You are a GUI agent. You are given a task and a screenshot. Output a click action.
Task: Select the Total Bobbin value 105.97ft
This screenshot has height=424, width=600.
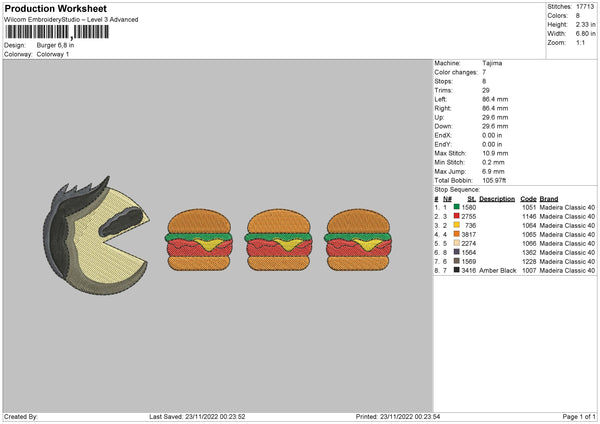pyautogui.click(x=494, y=180)
